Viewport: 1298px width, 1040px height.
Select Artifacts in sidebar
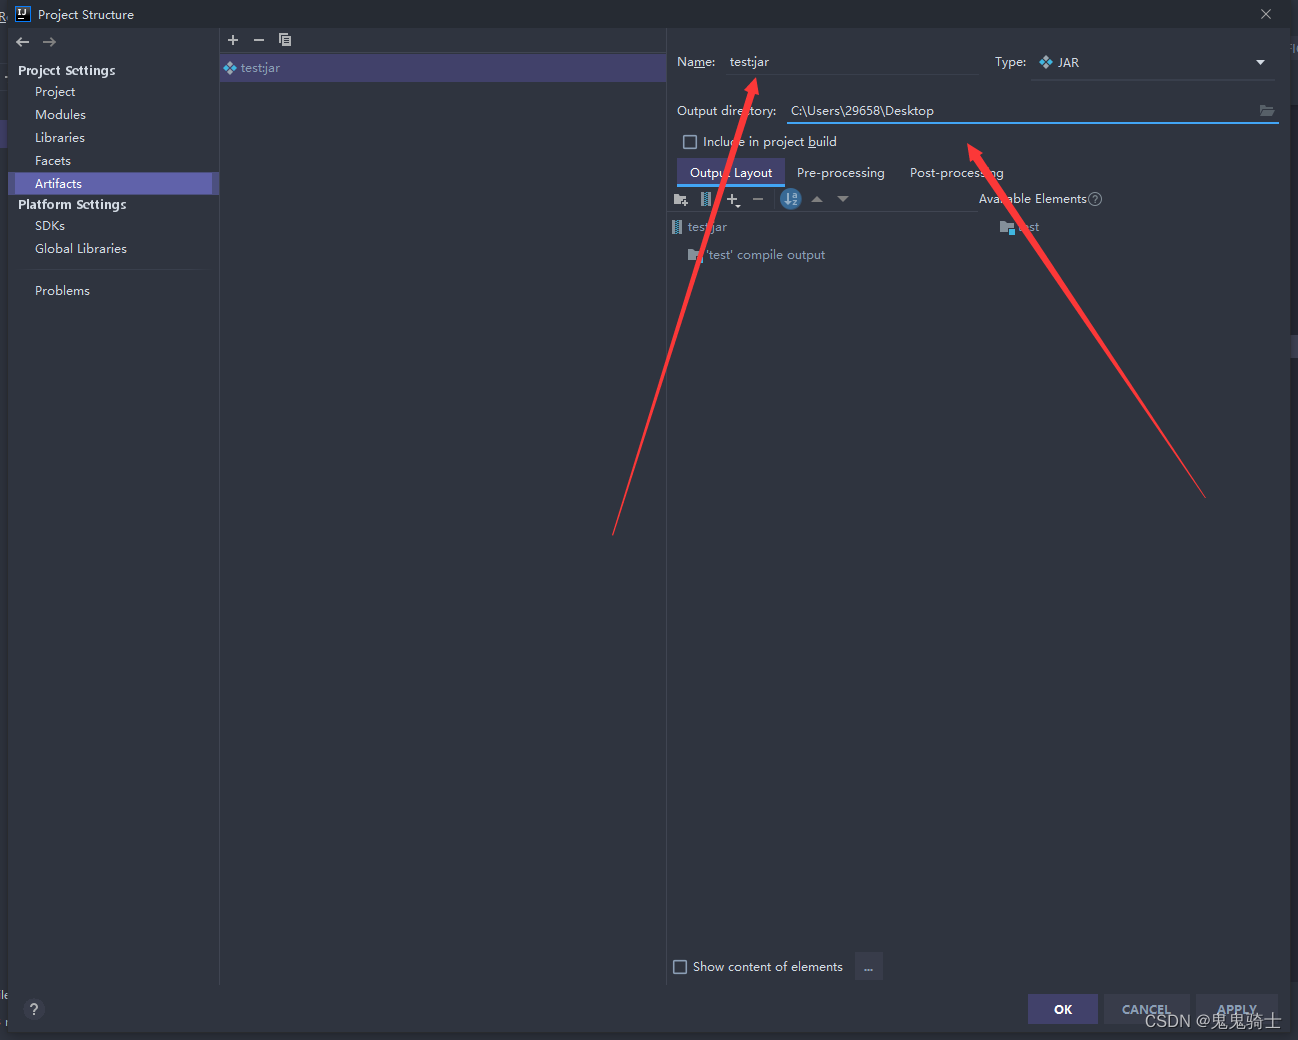click(x=113, y=184)
